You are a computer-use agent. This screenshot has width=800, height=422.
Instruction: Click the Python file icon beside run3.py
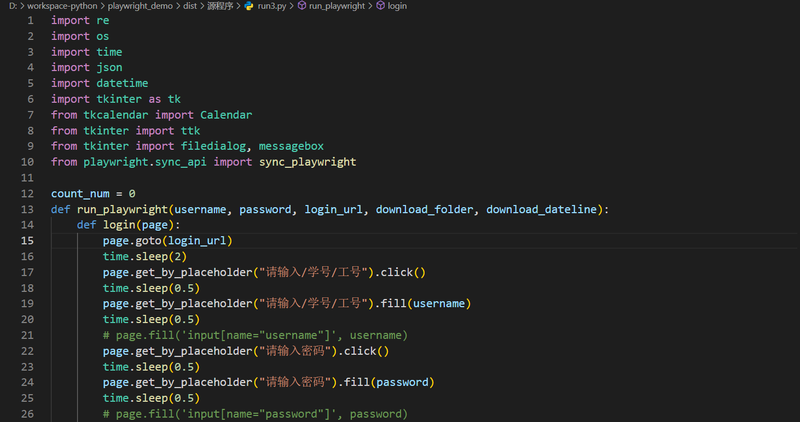[249, 6]
